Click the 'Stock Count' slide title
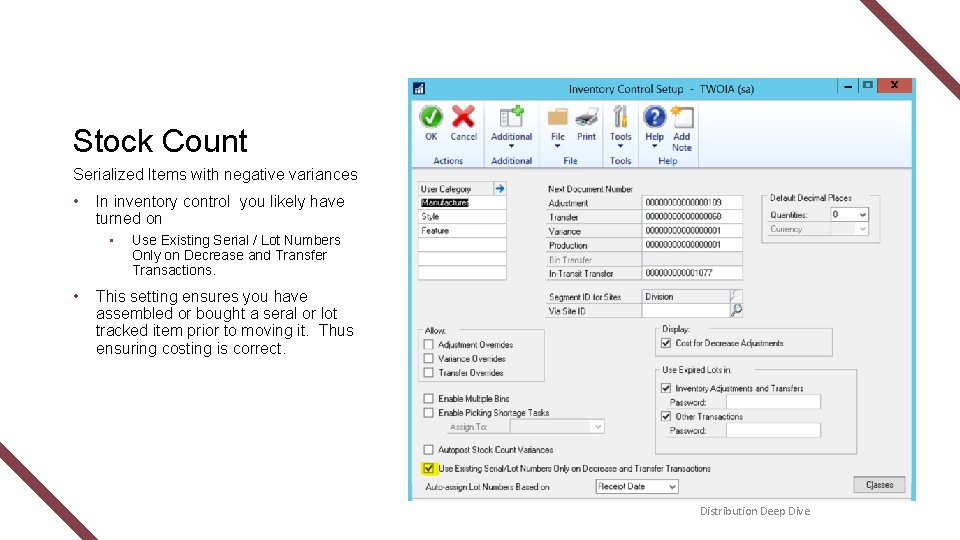 160,141
